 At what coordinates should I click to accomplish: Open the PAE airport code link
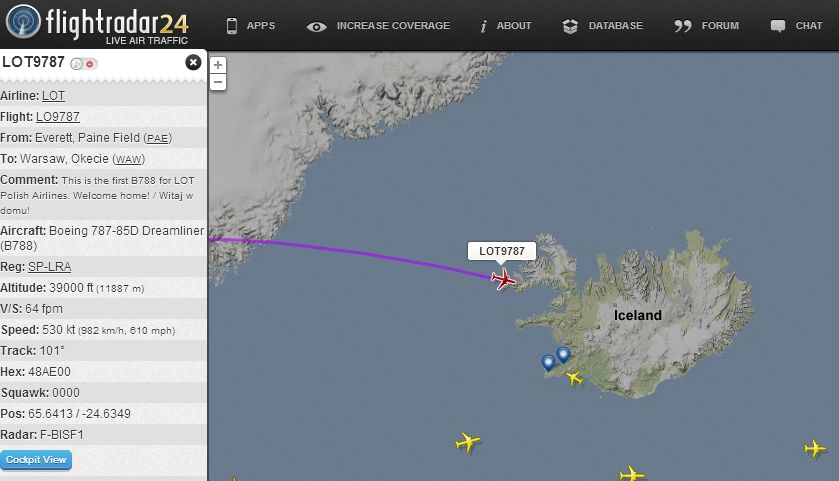(157, 138)
